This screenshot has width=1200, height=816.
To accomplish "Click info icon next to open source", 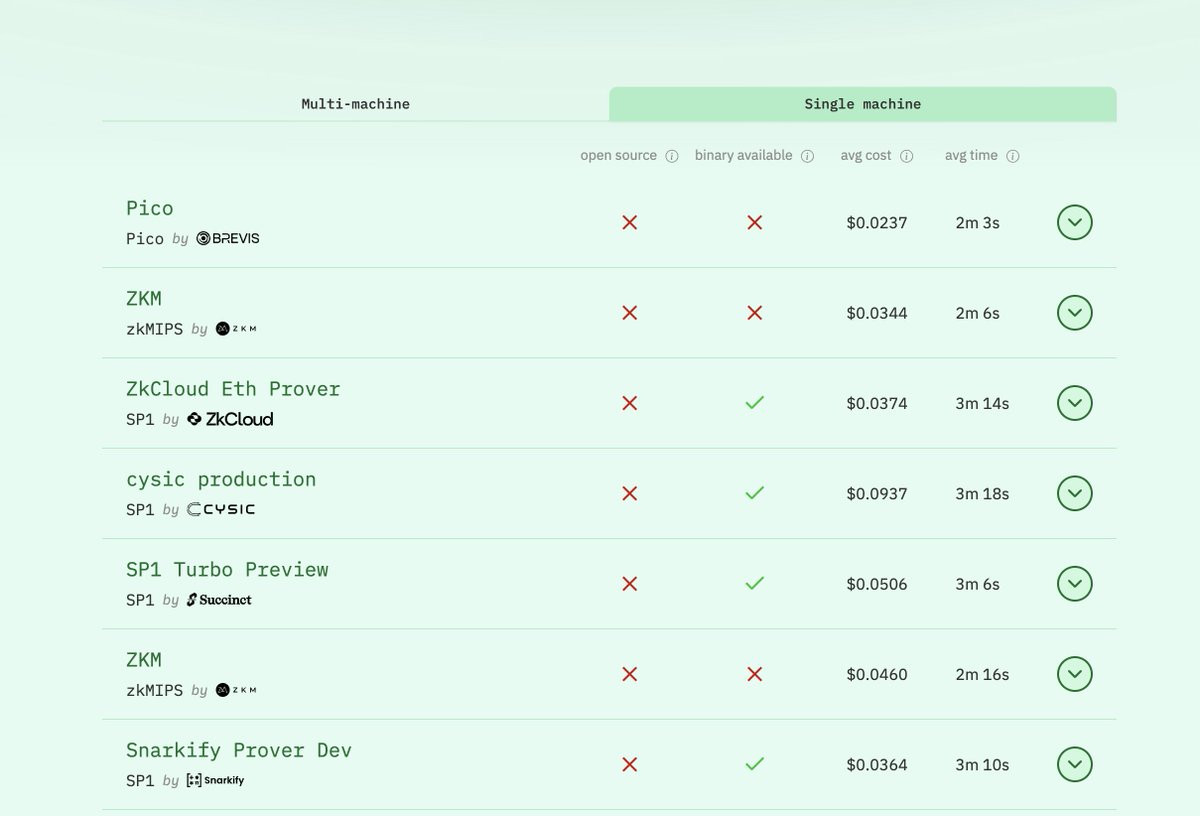I will coord(672,156).
